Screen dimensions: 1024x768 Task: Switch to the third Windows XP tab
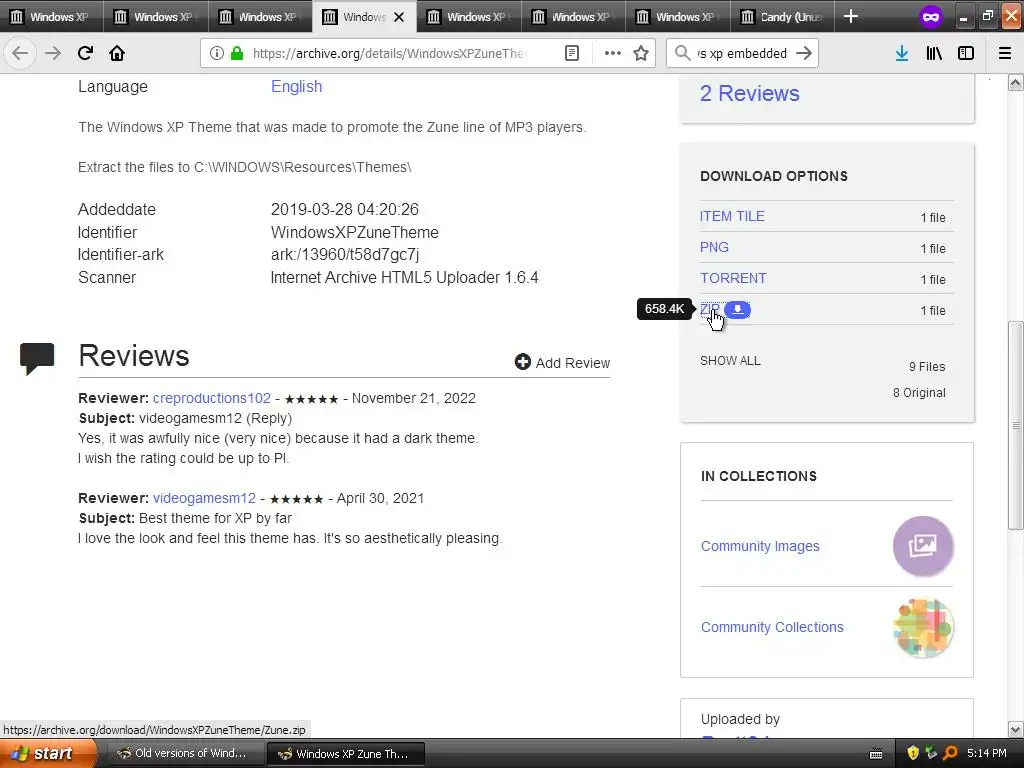tap(260, 17)
